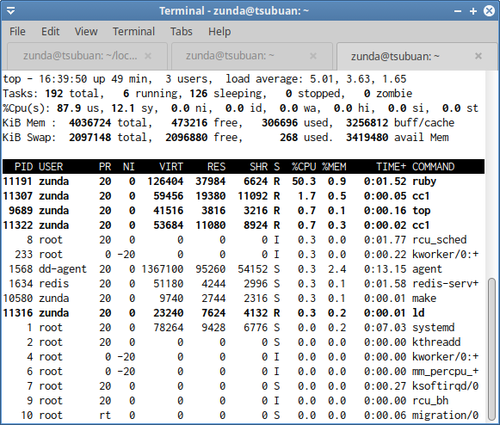
Task: Click the dd-agent process line
Action: tap(243, 269)
